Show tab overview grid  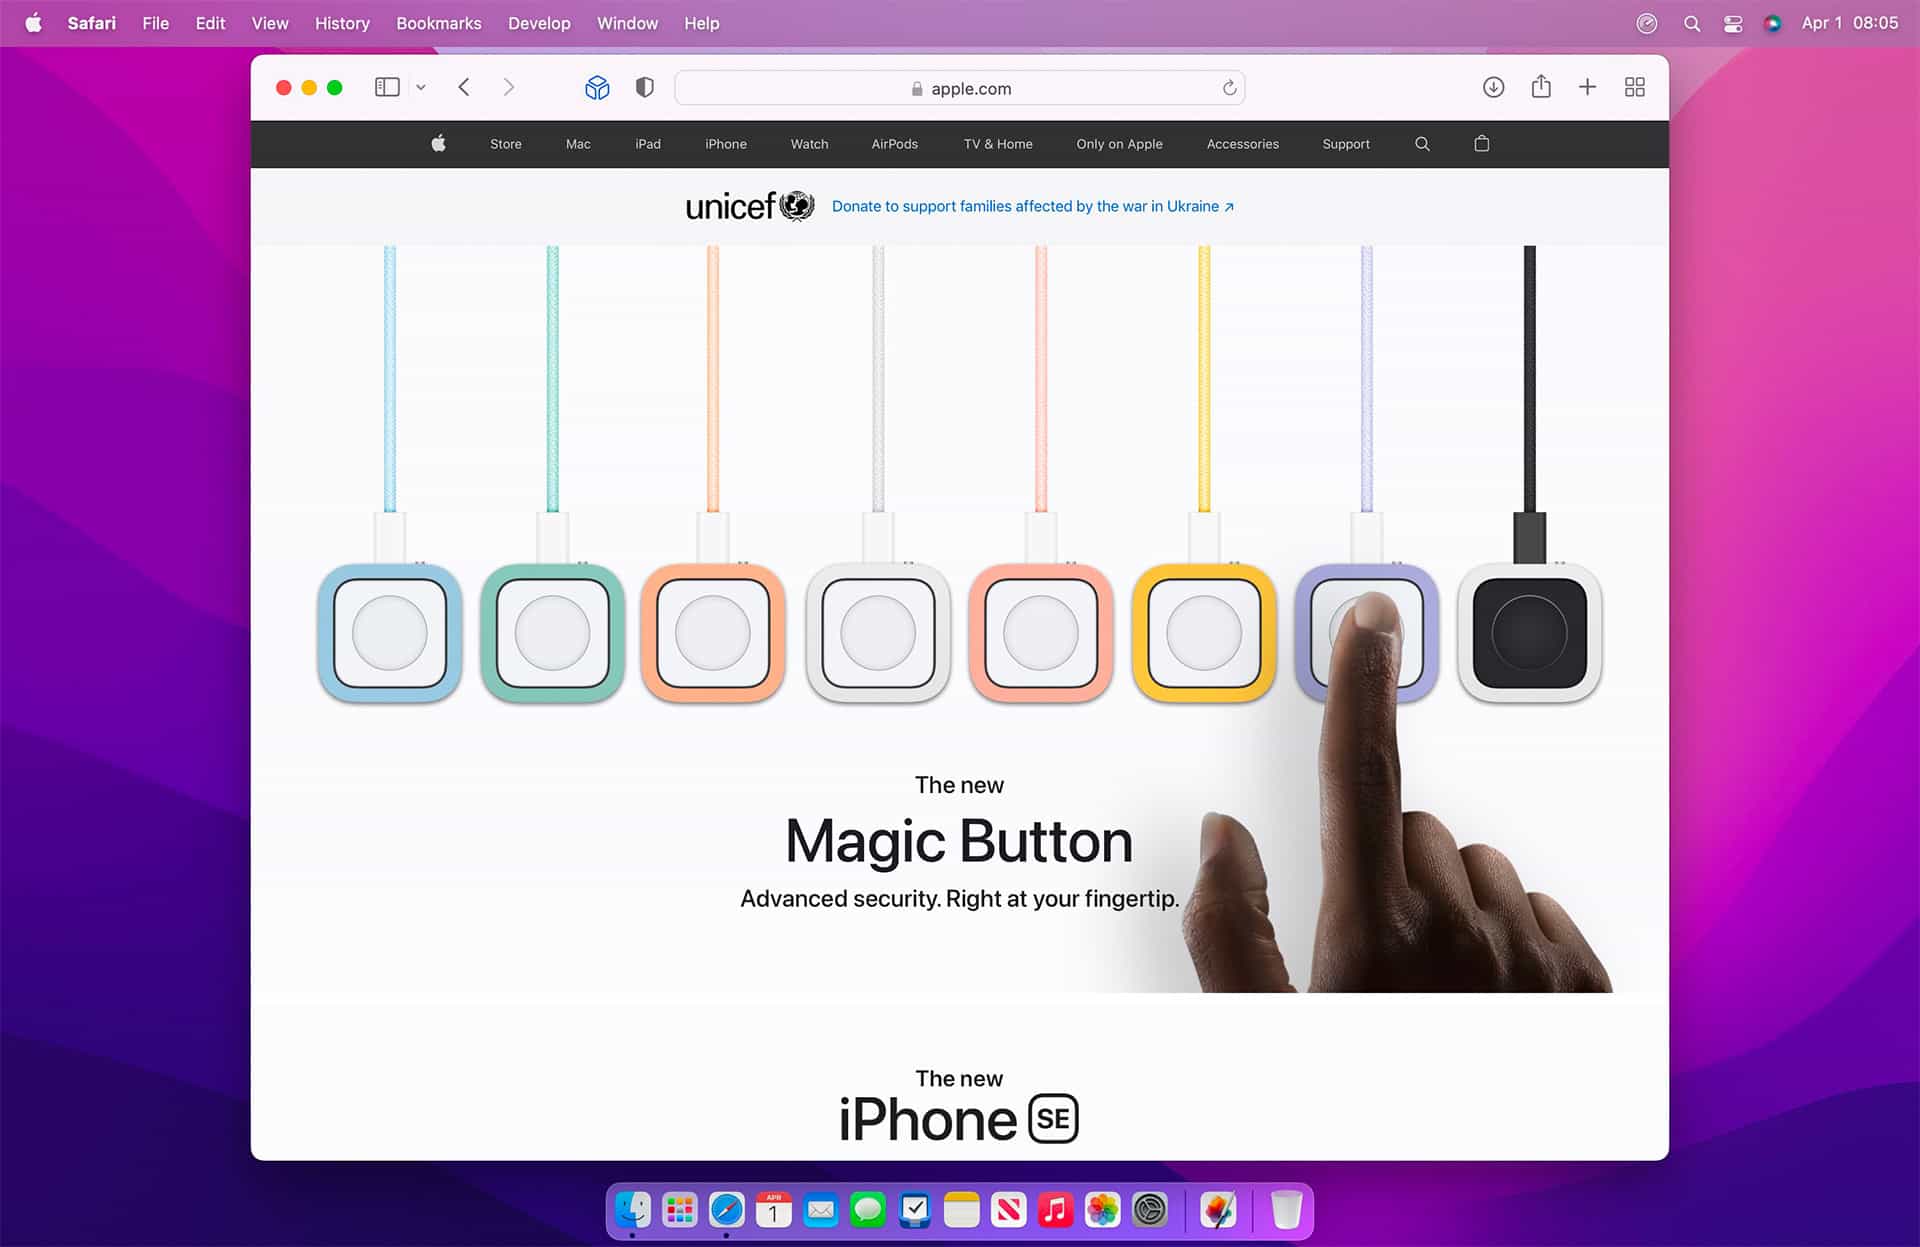(1635, 87)
